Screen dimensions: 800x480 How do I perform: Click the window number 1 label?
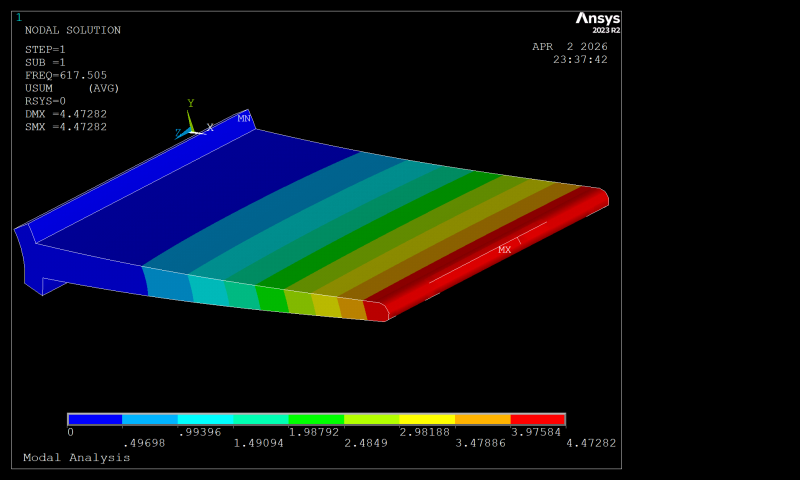(18, 17)
